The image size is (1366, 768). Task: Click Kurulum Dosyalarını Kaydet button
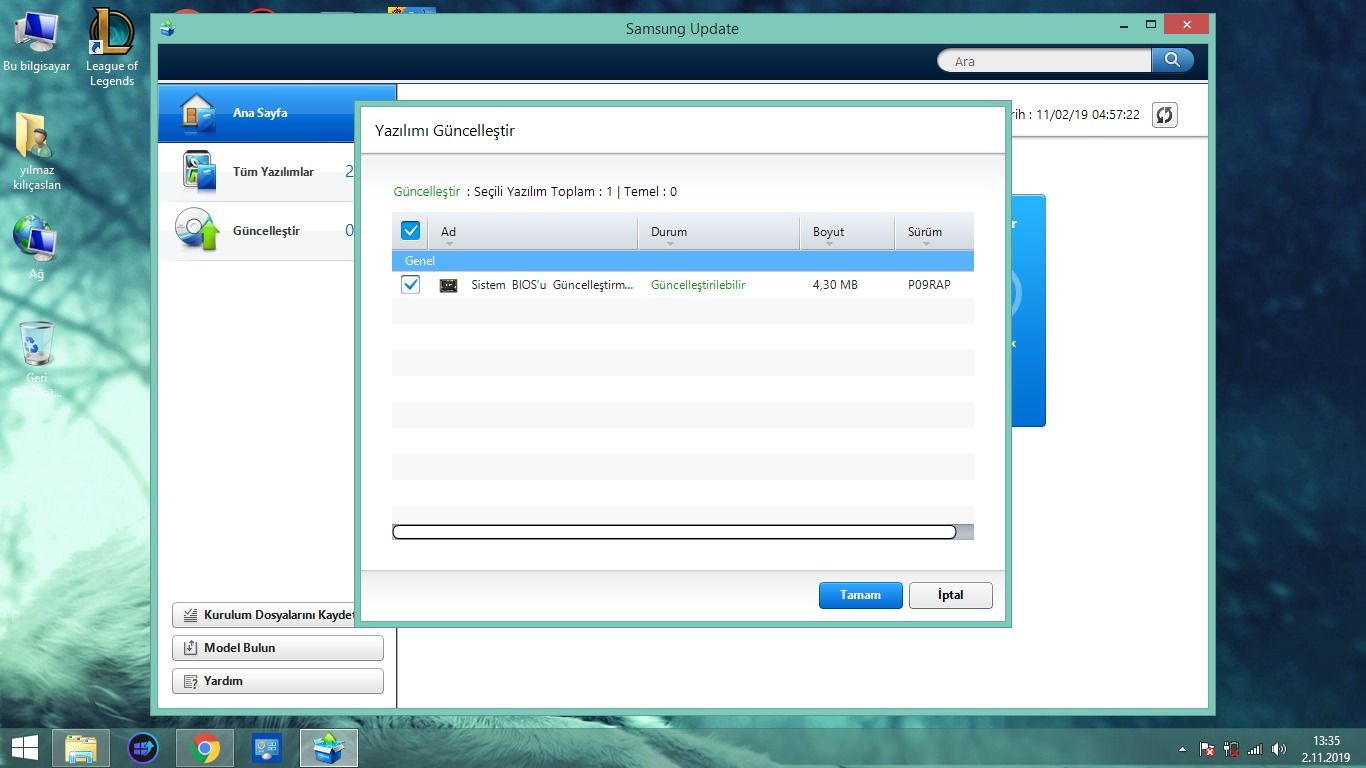(x=265, y=615)
